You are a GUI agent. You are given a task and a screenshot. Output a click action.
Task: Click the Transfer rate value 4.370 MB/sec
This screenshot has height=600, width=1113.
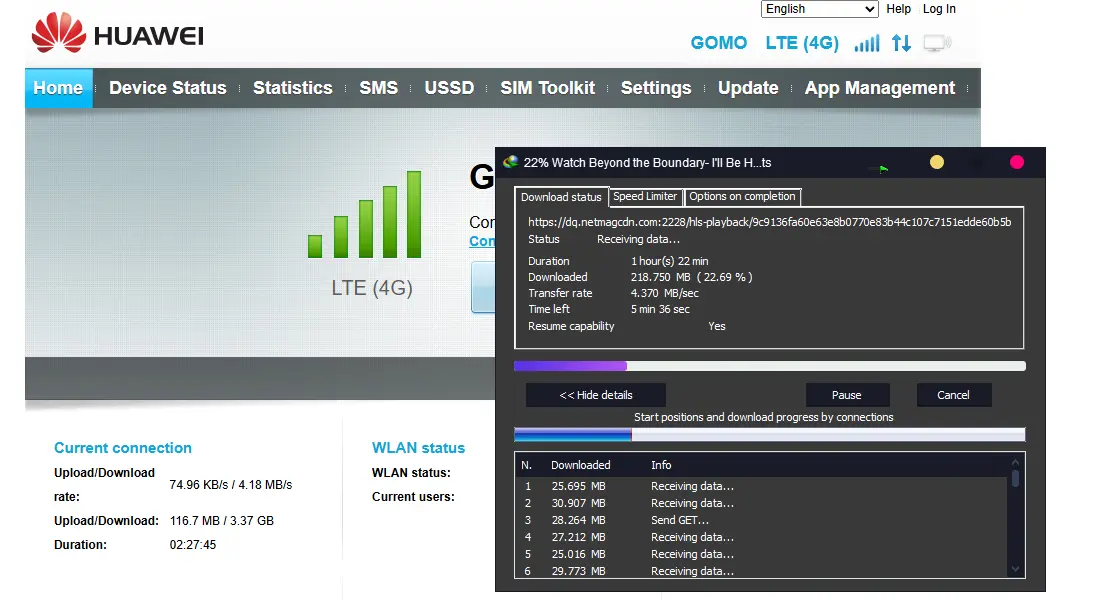tap(664, 293)
